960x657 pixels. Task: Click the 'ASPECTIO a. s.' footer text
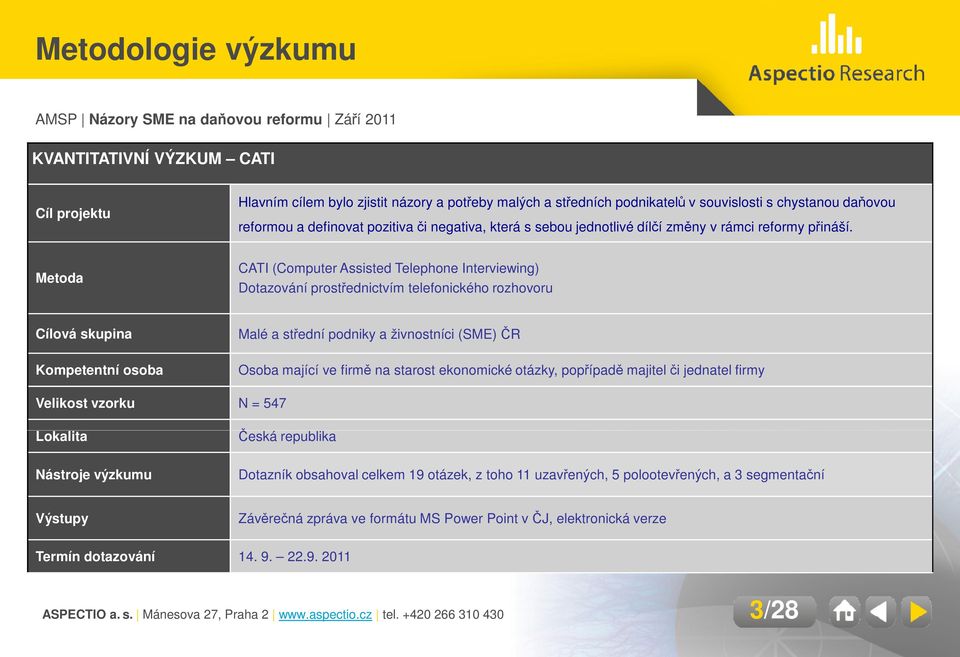click(88, 614)
